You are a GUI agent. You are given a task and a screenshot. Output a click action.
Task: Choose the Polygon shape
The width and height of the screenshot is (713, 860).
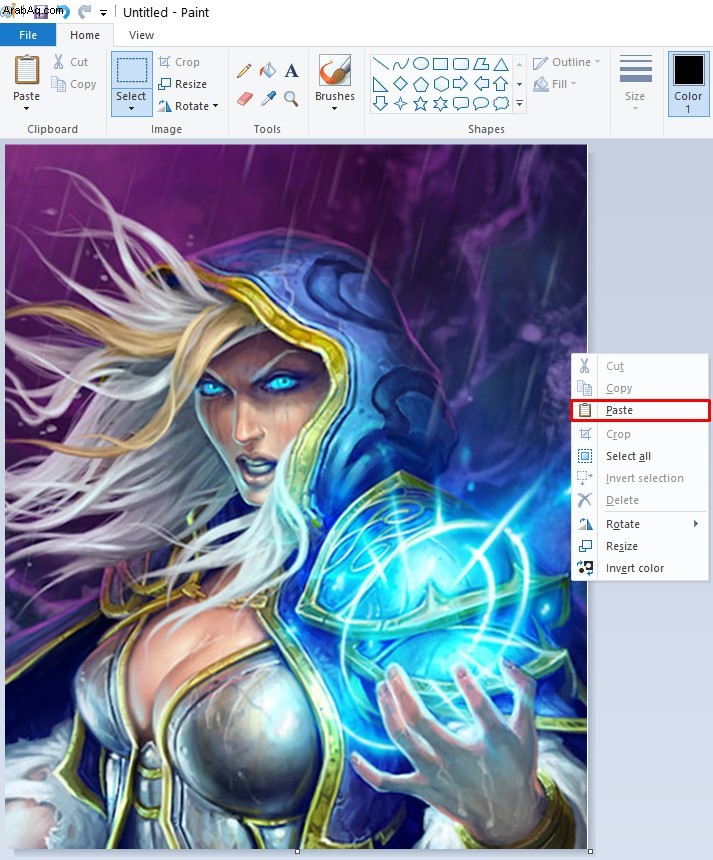(x=481, y=64)
